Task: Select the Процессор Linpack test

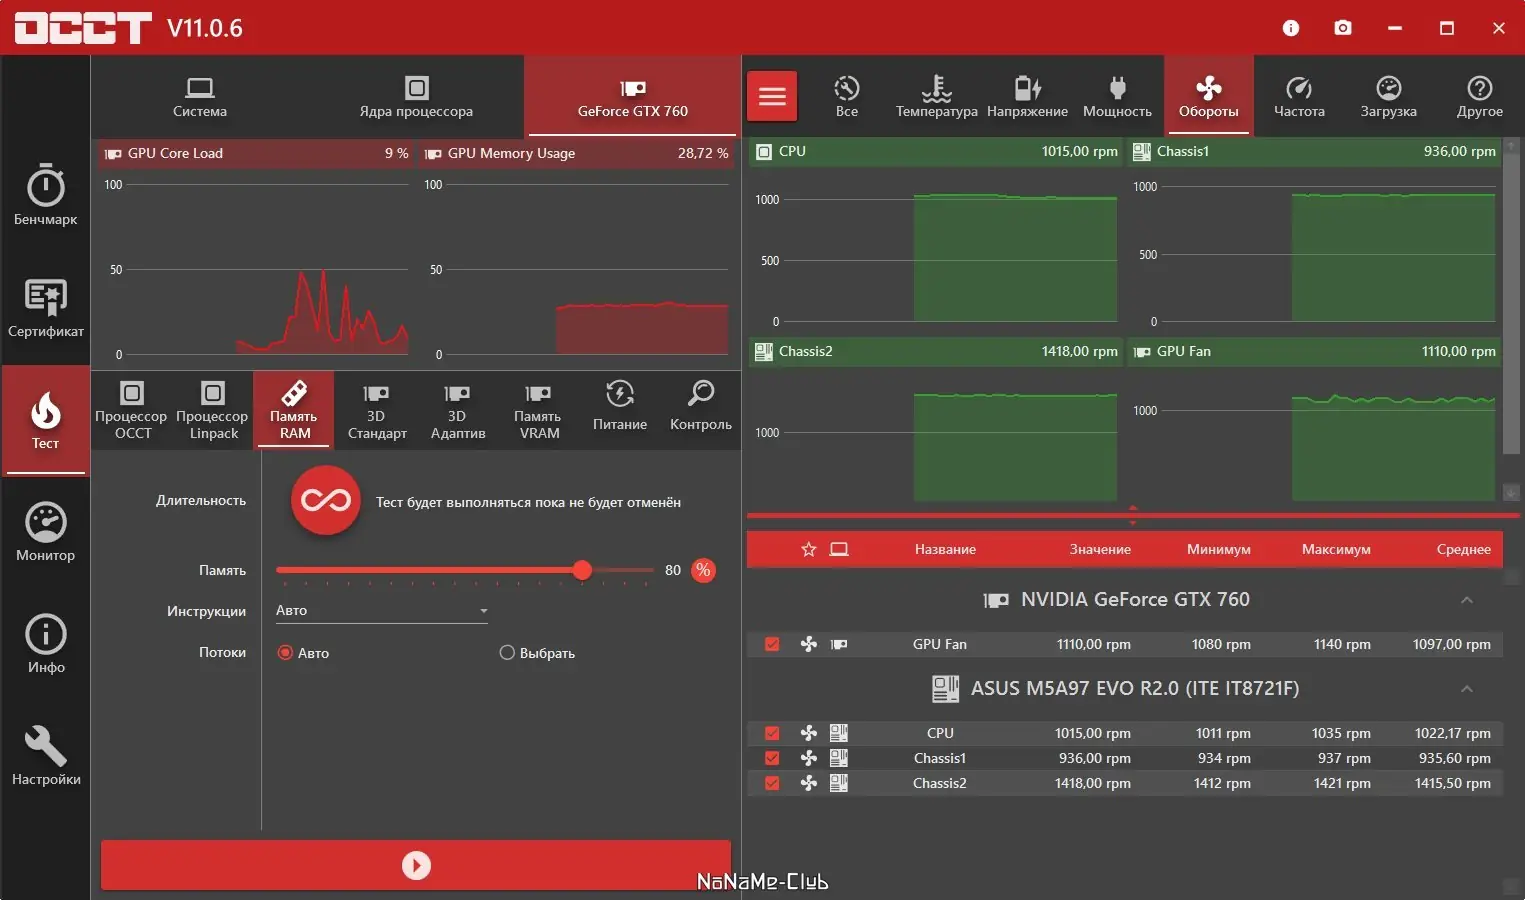Action: [x=213, y=410]
